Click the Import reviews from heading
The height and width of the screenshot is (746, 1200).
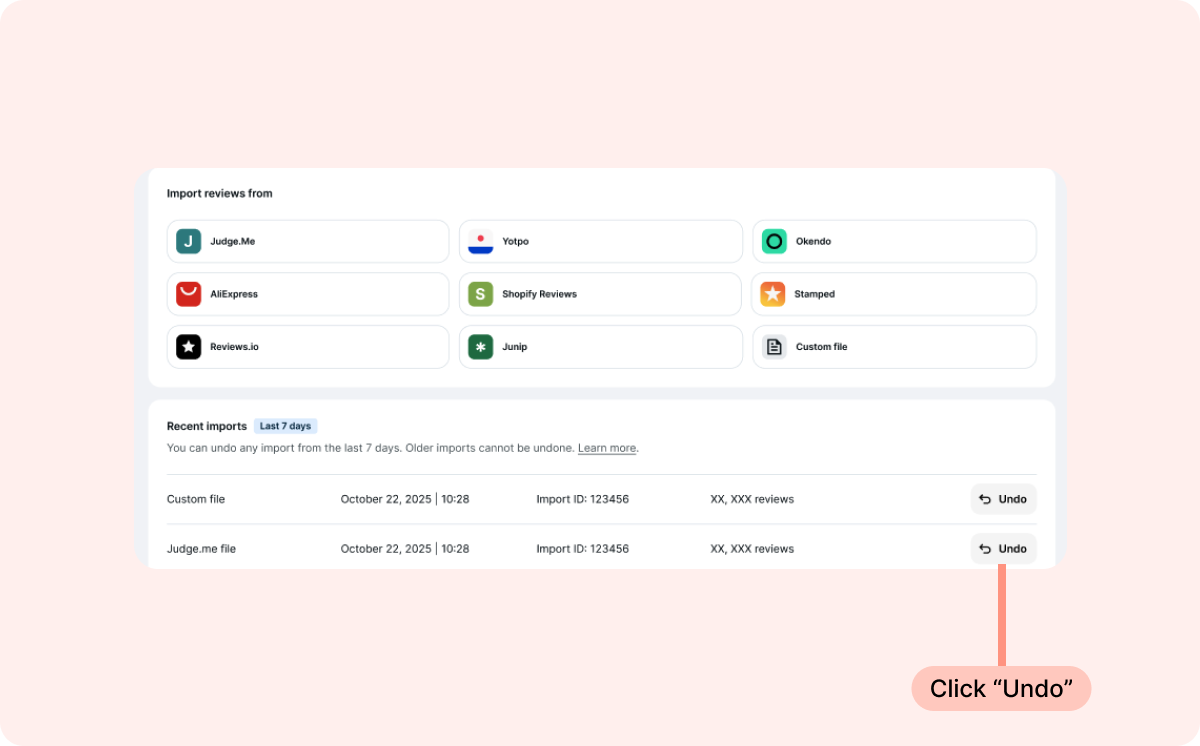219,193
